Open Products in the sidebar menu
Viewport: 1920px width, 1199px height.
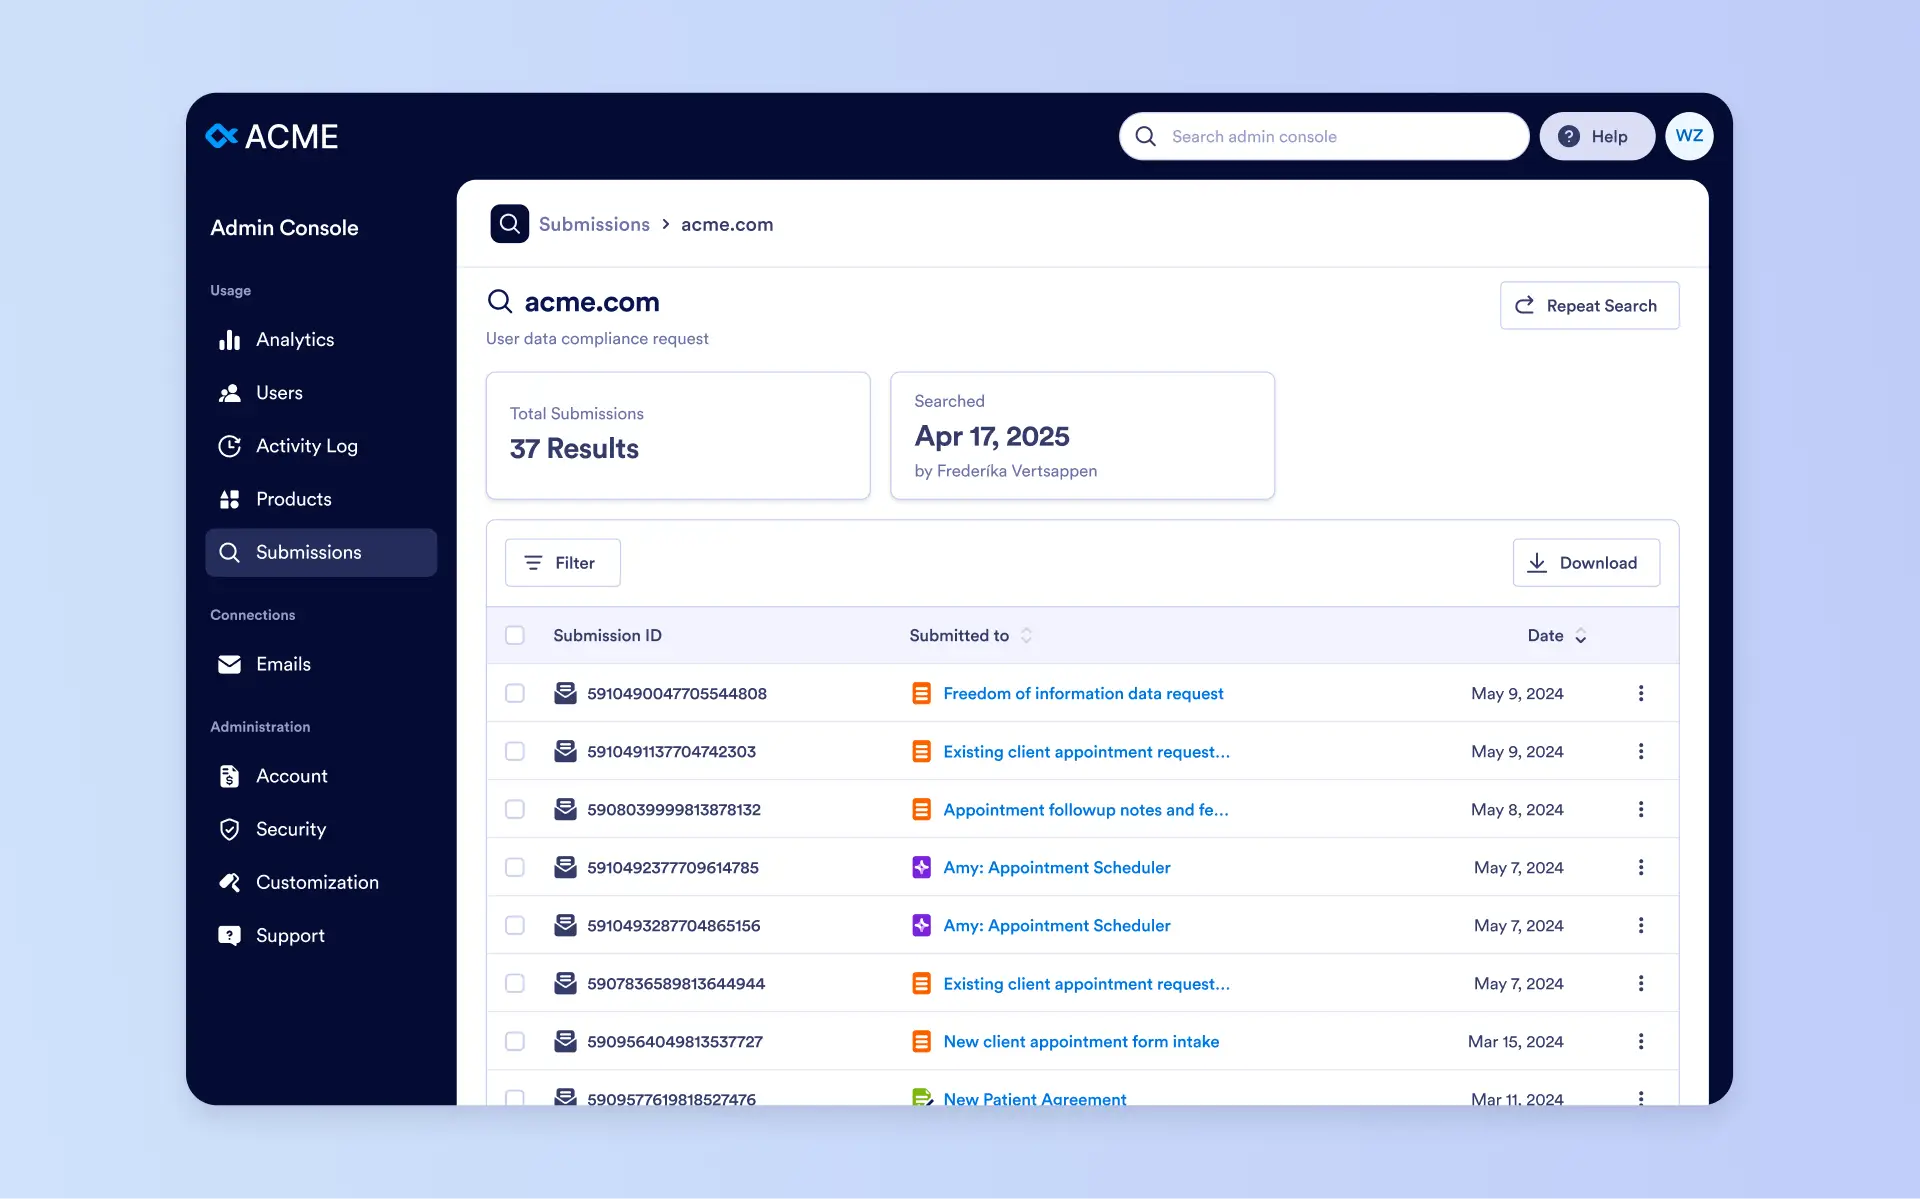pyautogui.click(x=292, y=499)
